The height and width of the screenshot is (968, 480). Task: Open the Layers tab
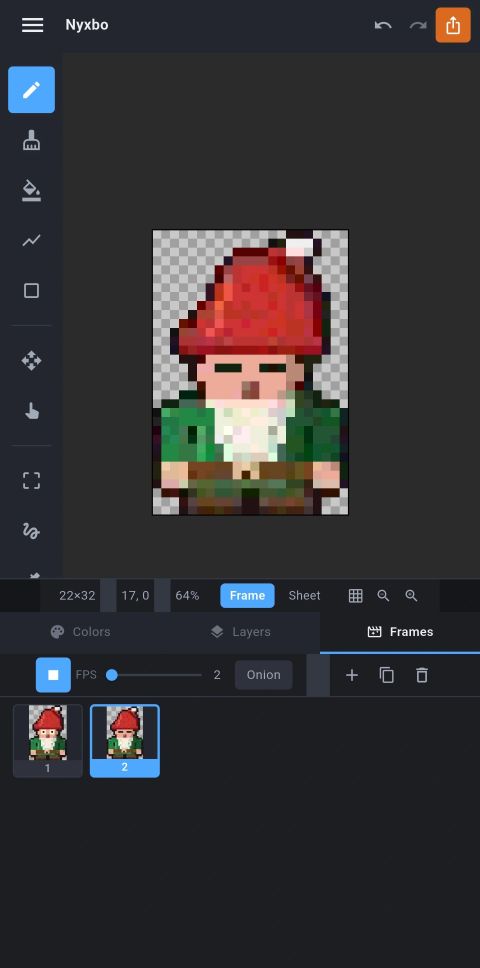(x=240, y=632)
